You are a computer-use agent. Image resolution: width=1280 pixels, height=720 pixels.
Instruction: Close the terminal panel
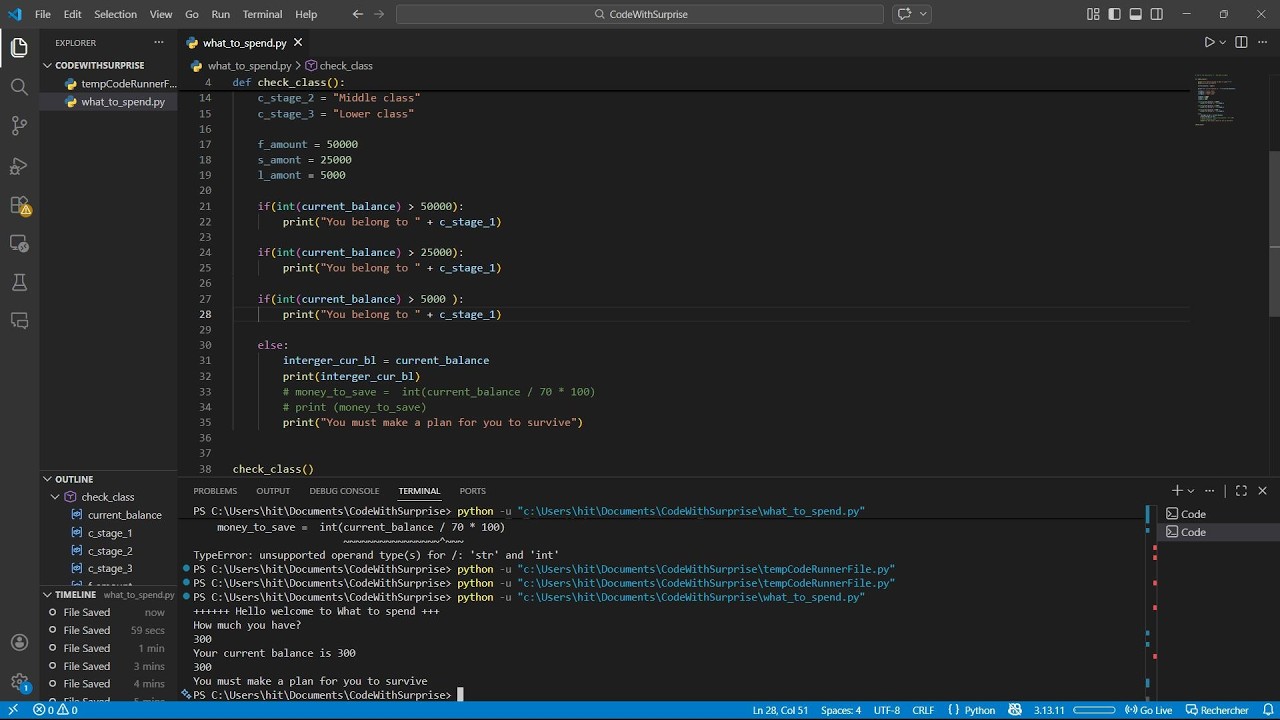(x=1262, y=491)
